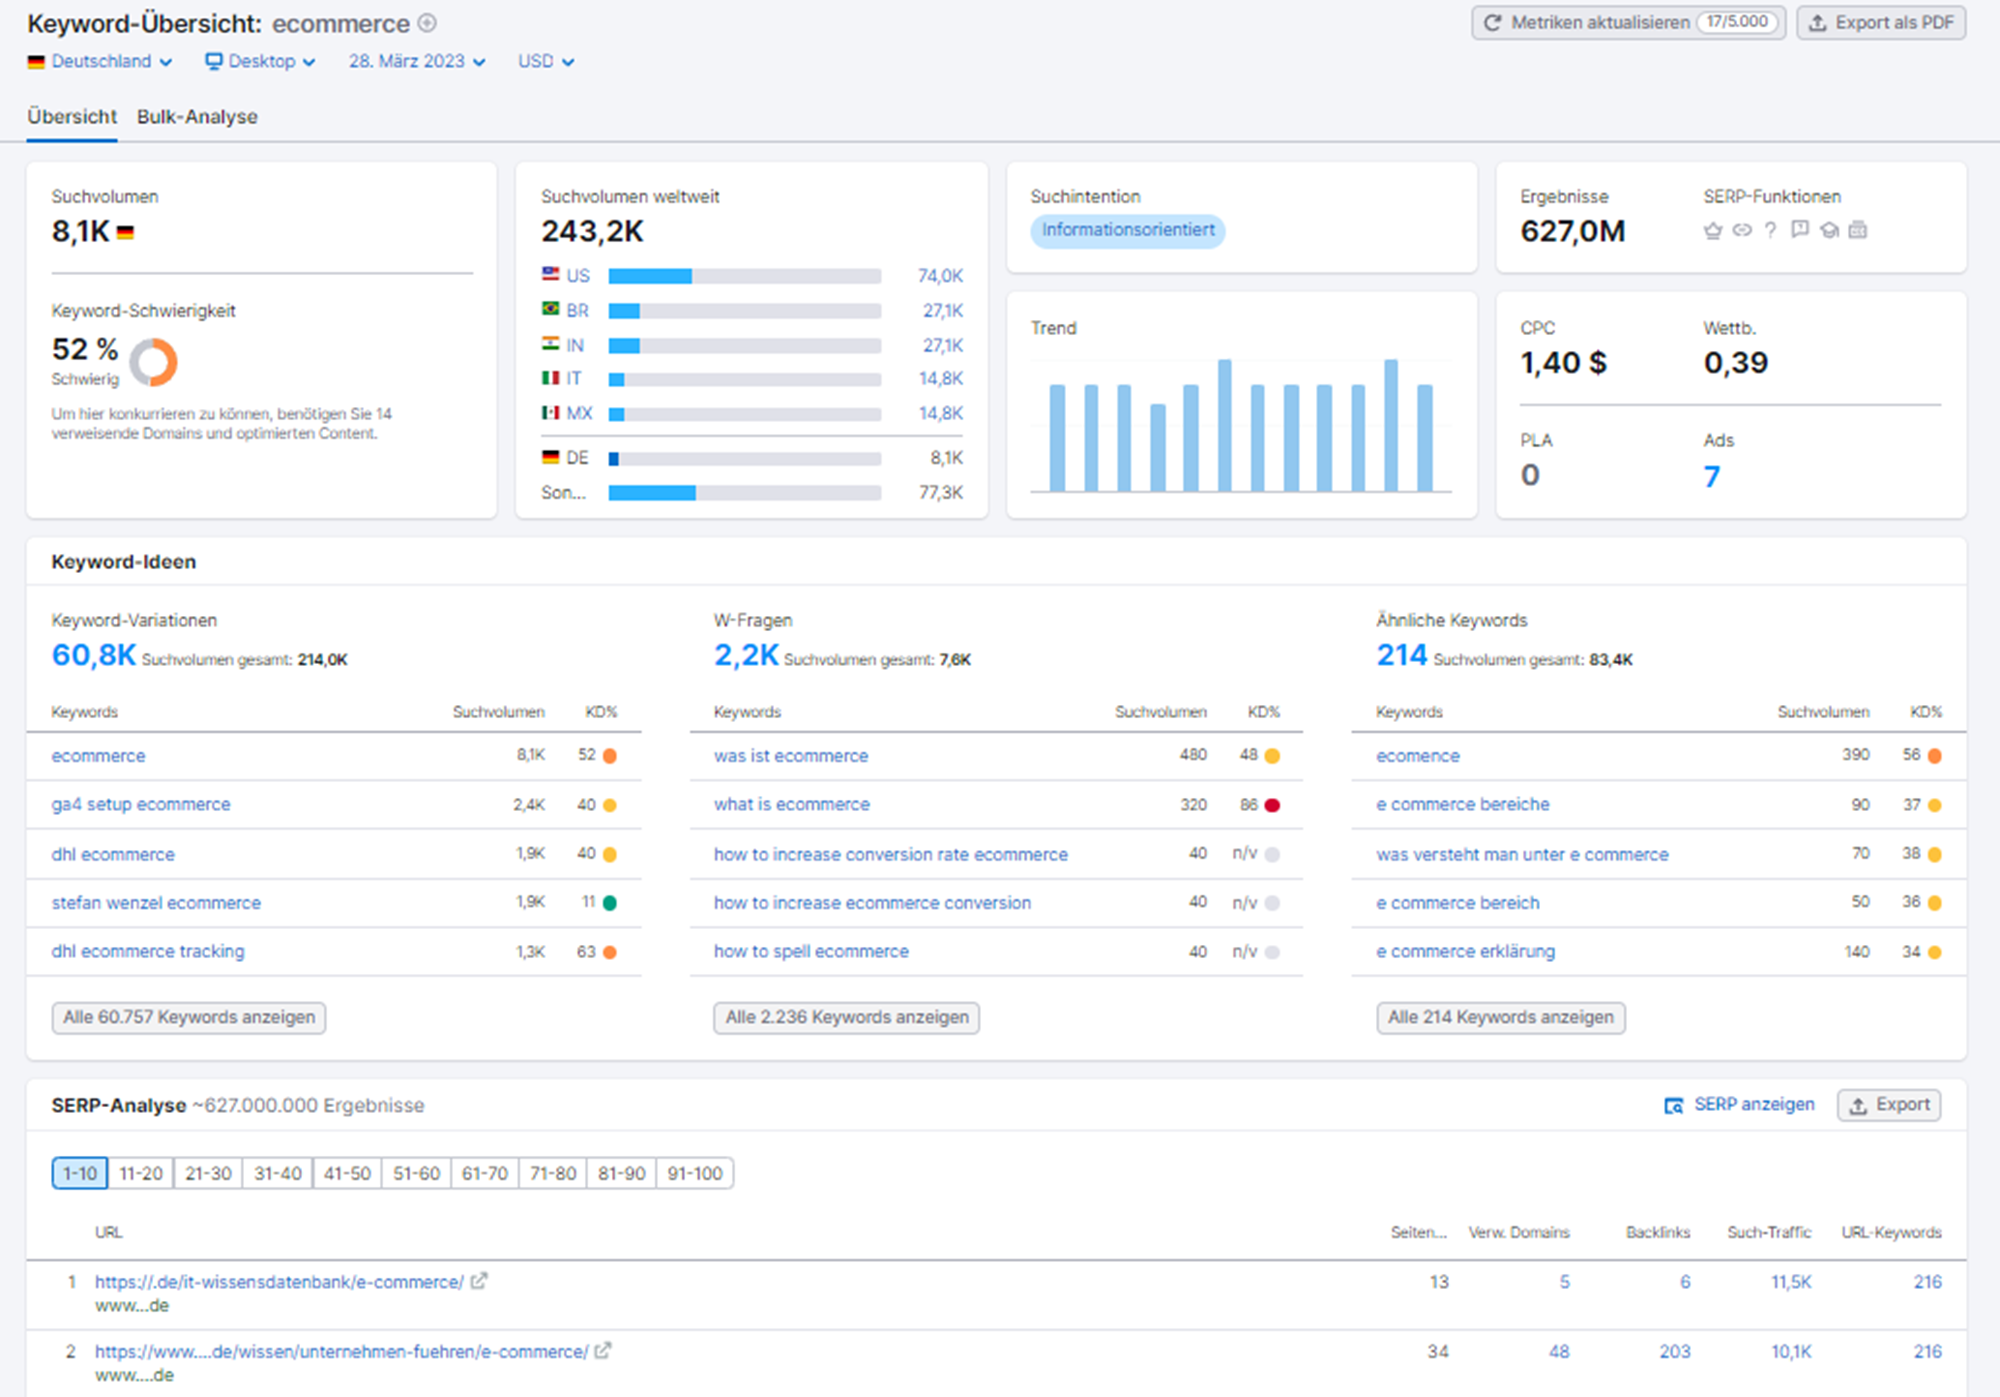Open URL of SERP result 2
The width and height of the screenshot is (2000, 1397).
click(341, 1352)
